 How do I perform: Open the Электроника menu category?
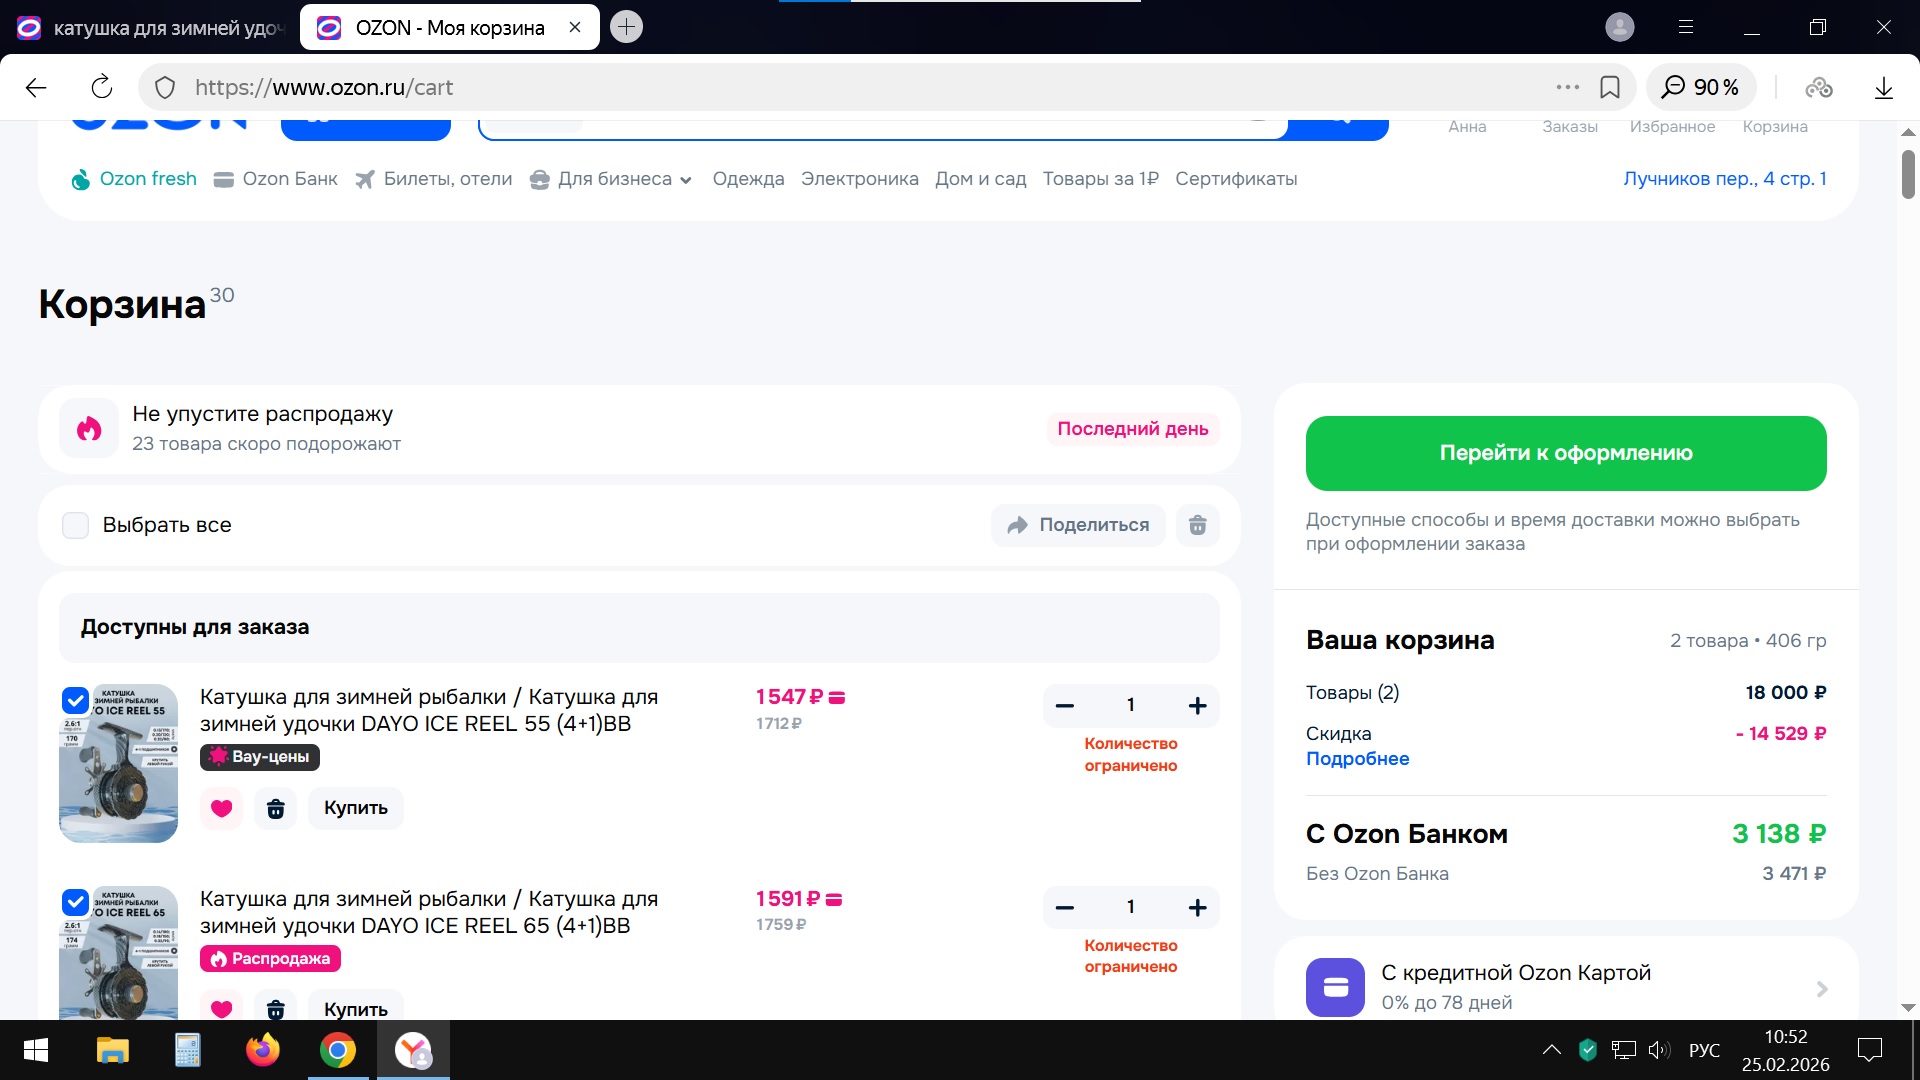click(859, 179)
